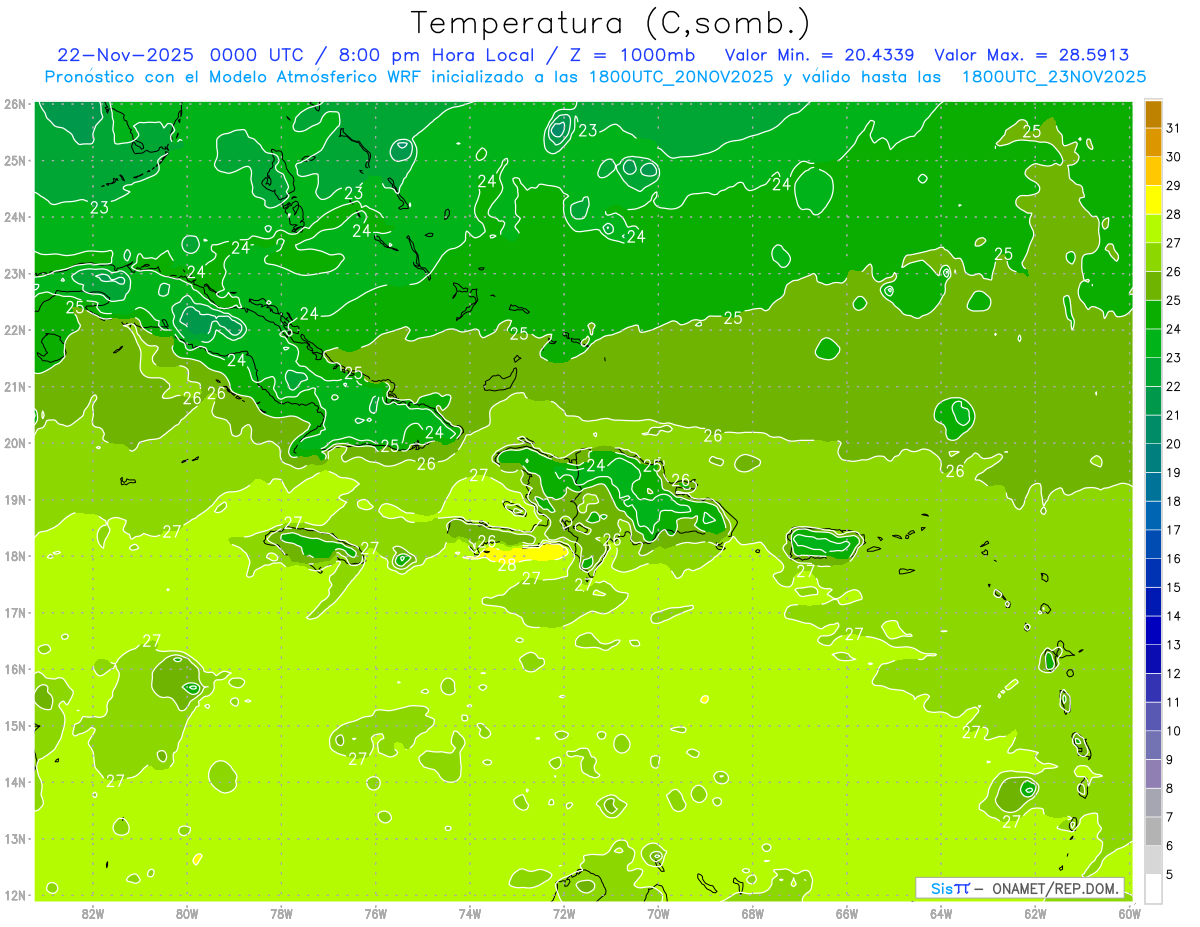Click the color scale label '12'
This screenshot has height=927, width=1200.
point(1174,673)
